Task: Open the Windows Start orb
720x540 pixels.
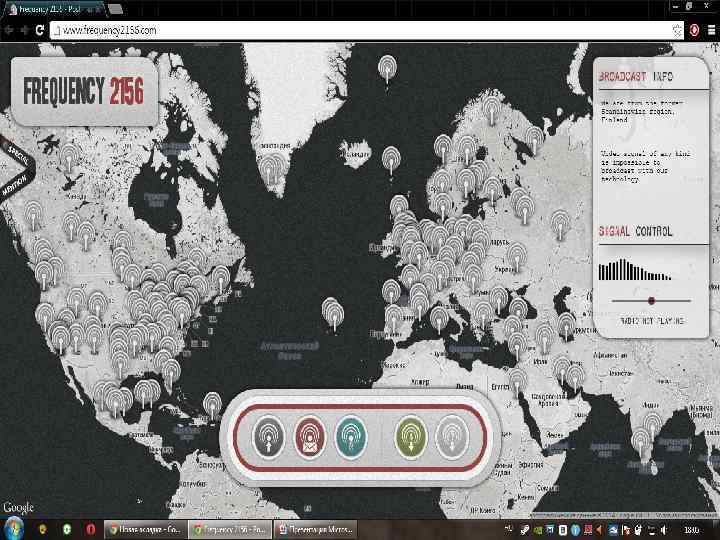Action: [14, 529]
